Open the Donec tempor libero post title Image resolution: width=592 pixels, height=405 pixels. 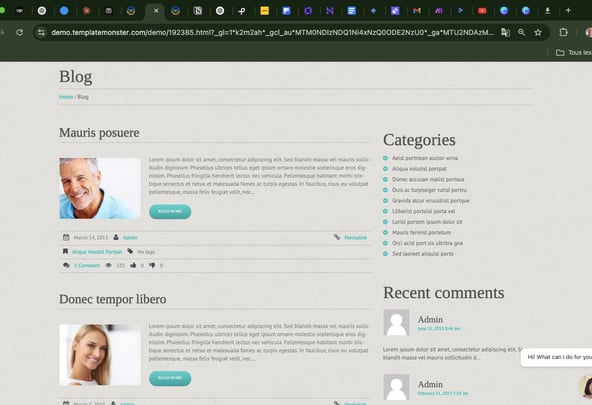point(113,299)
